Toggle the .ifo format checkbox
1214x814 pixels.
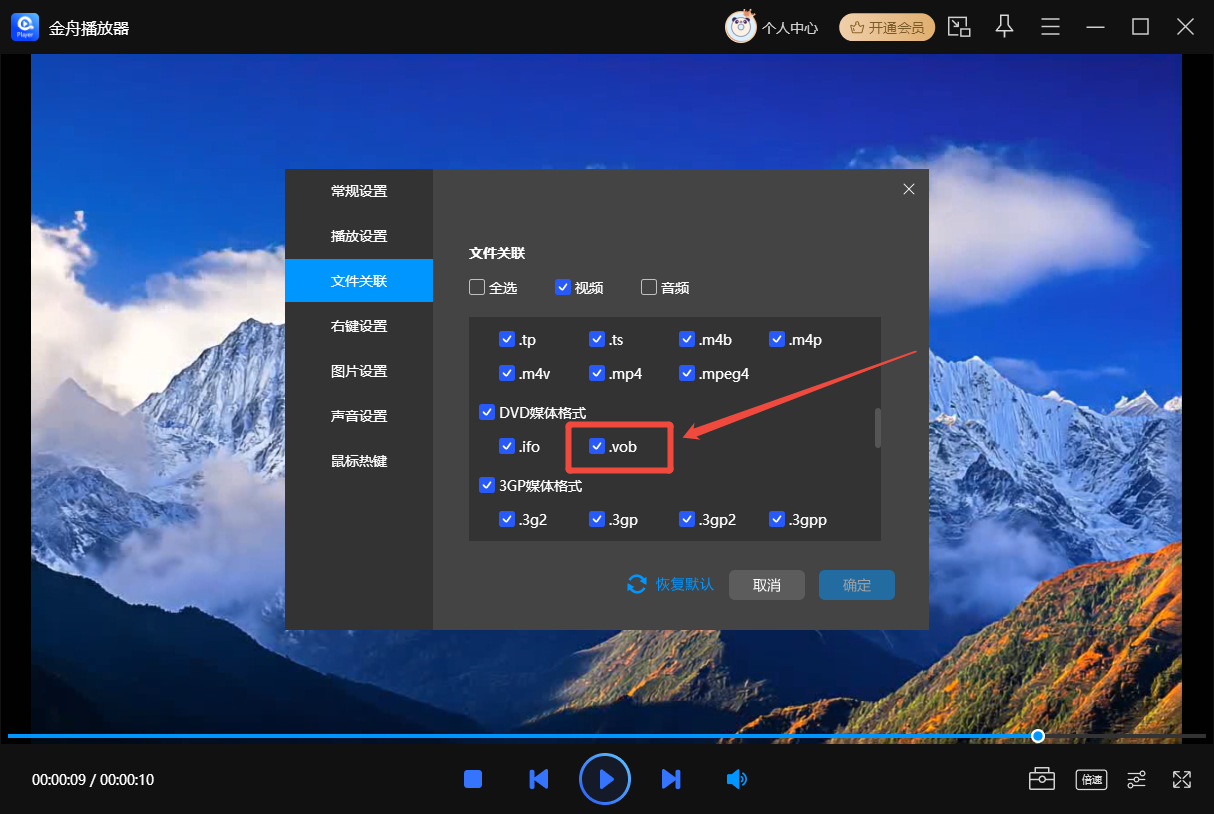(x=507, y=446)
